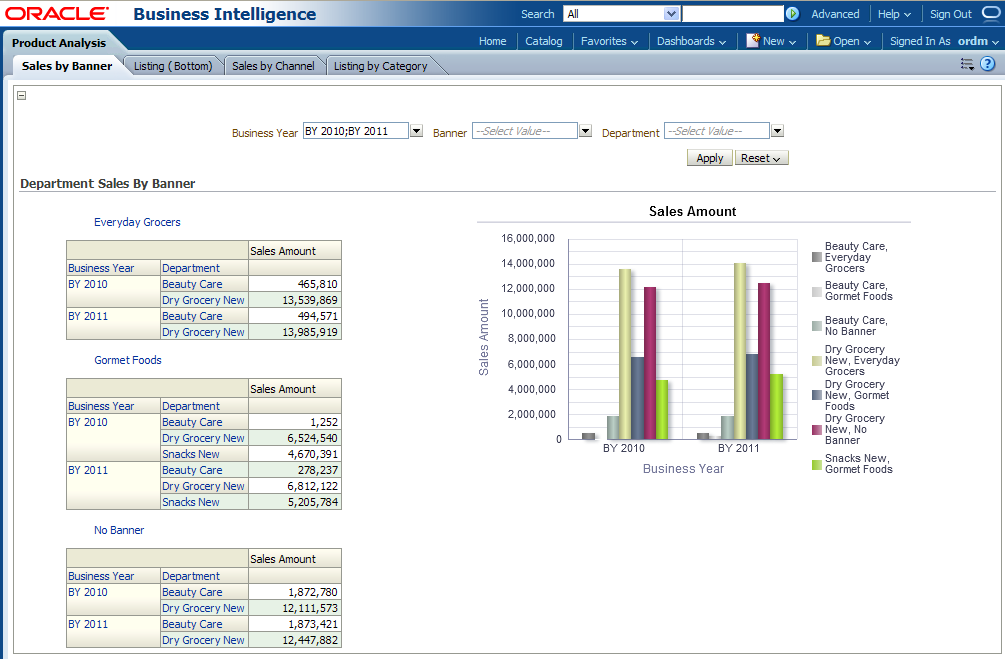Open the page options list icon
The height and width of the screenshot is (659, 1005).
(x=966, y=64)
